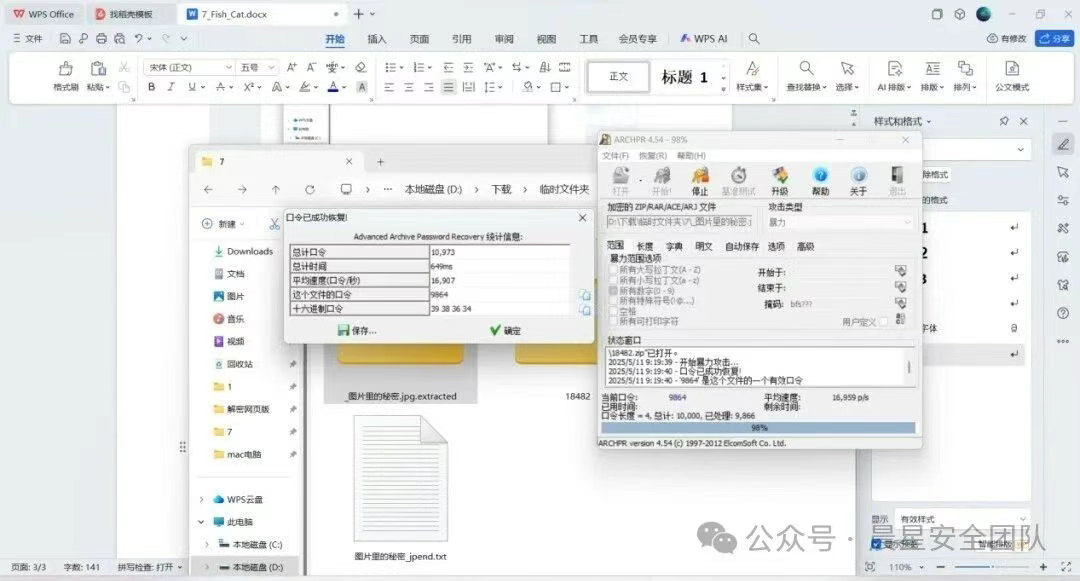Copy the recovered password 9864 with the copy icon
Viewport: 1080px width, 581px height.
pos(585,295)
